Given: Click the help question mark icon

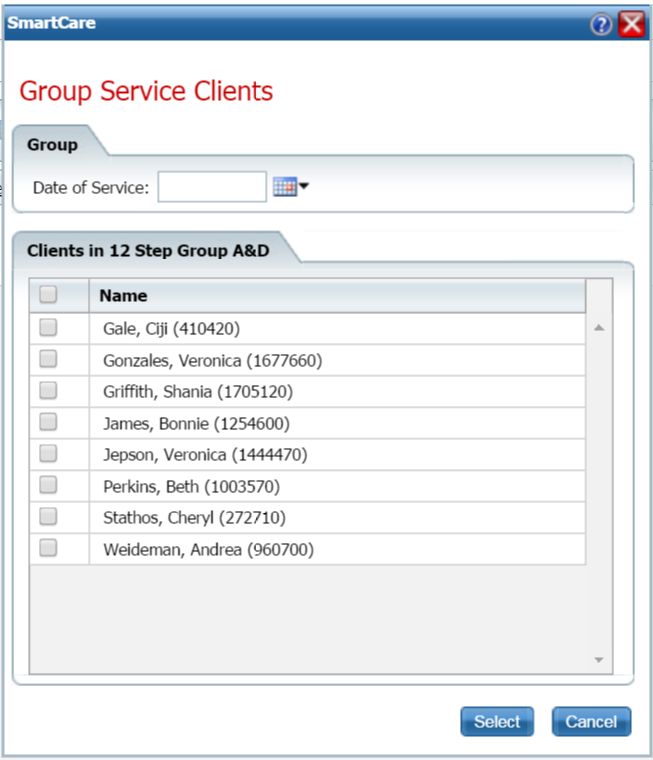Looking at the screenshot, I should [601, 25].
